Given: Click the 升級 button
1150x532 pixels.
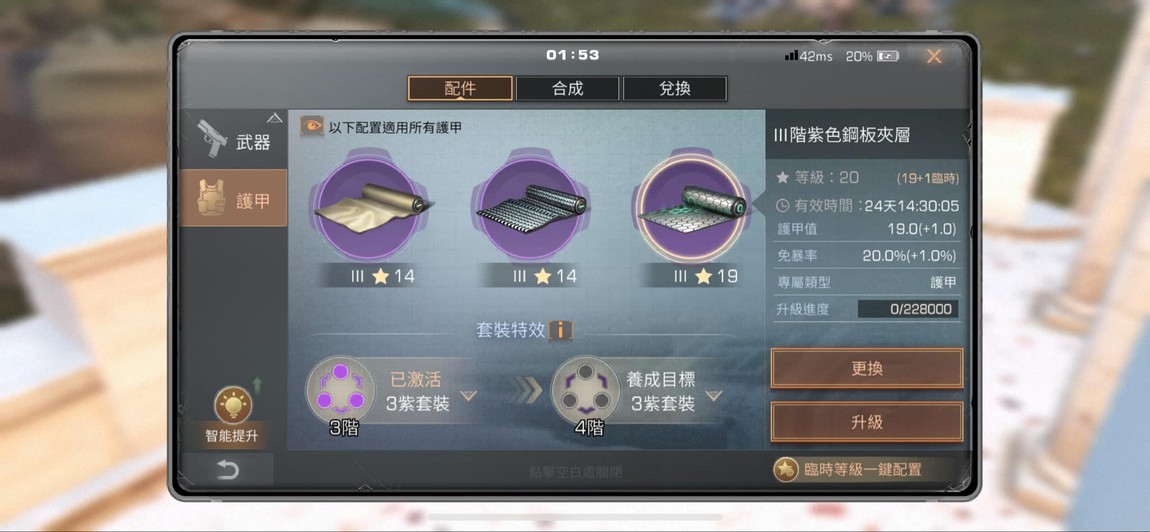Looking at the screenshot, I should (866, 422).
